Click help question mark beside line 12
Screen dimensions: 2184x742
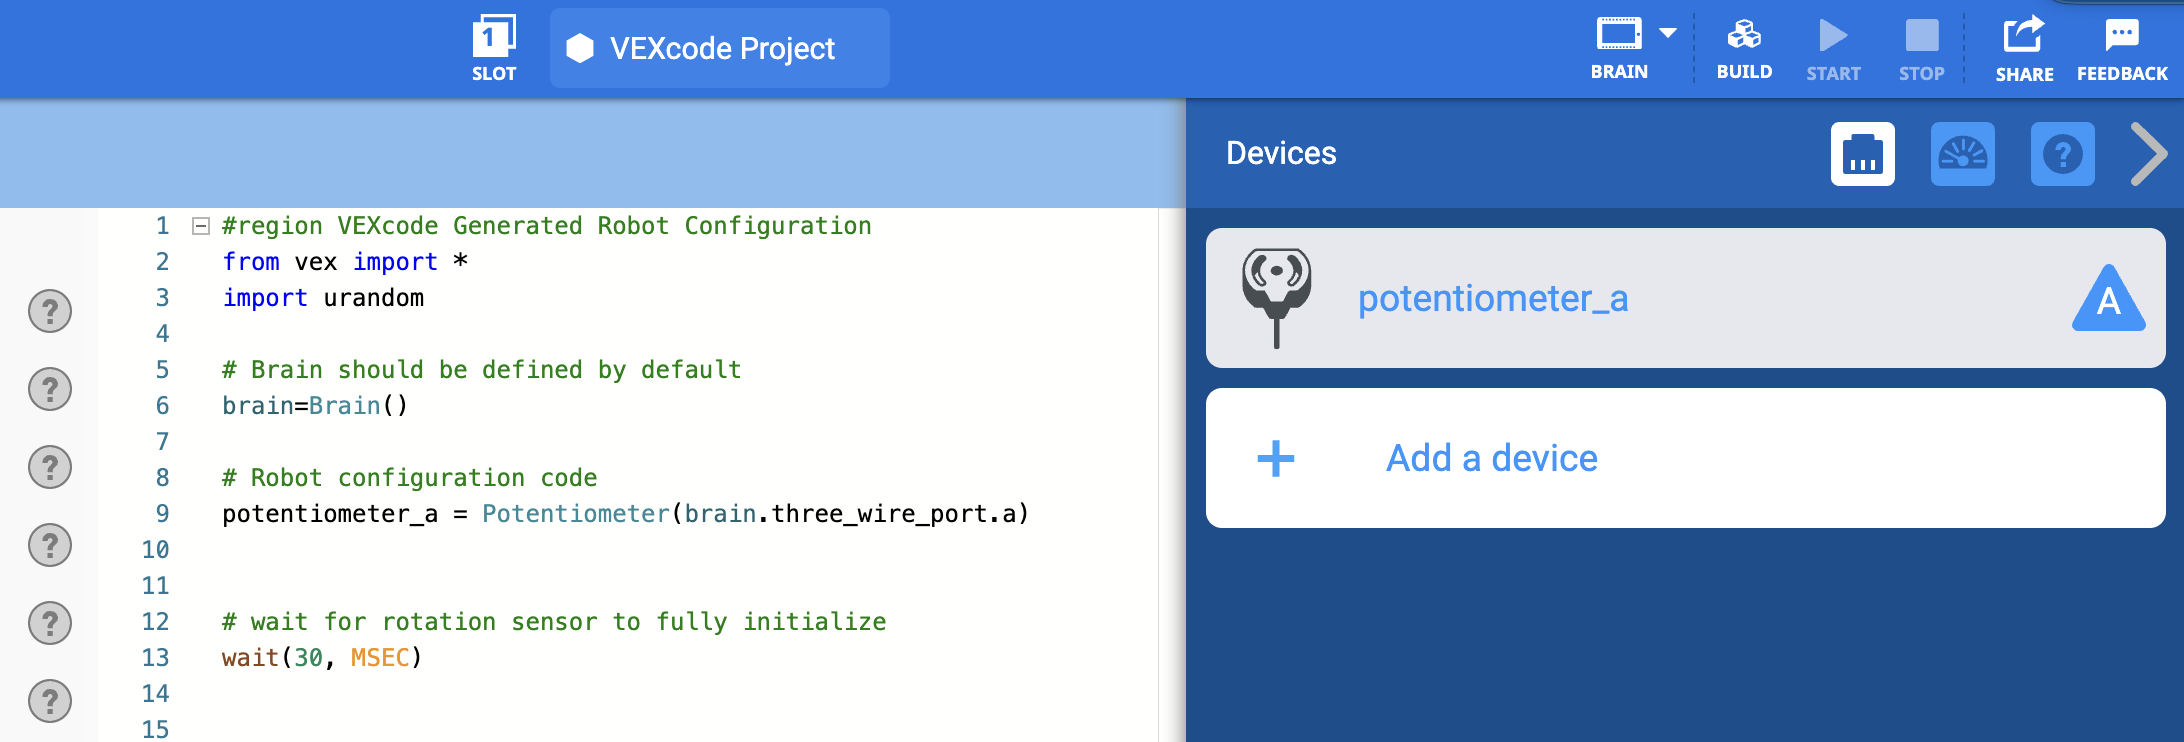50,623
